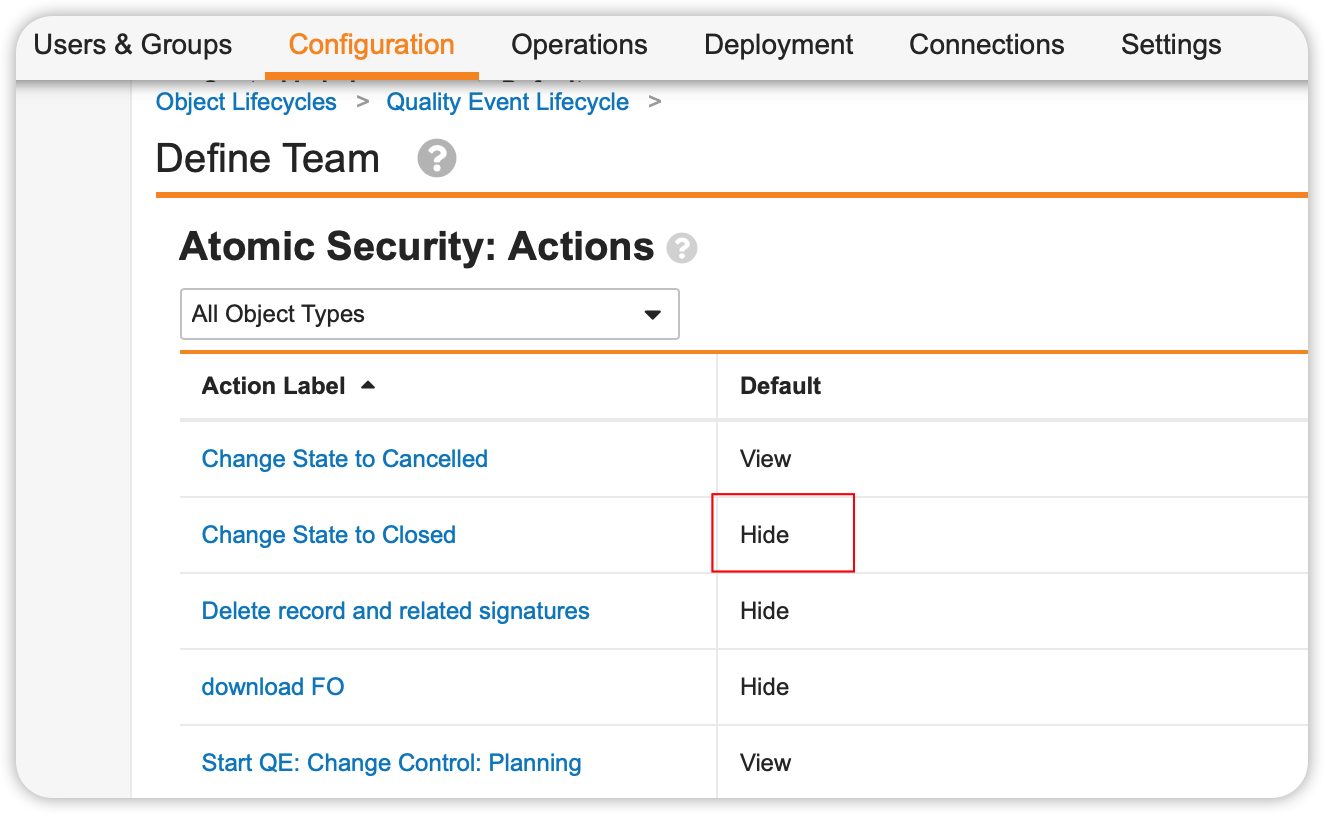Screen dimensions: 1324x814
Task: Go to the Deployment tab
Action: (x=778, y=45)
